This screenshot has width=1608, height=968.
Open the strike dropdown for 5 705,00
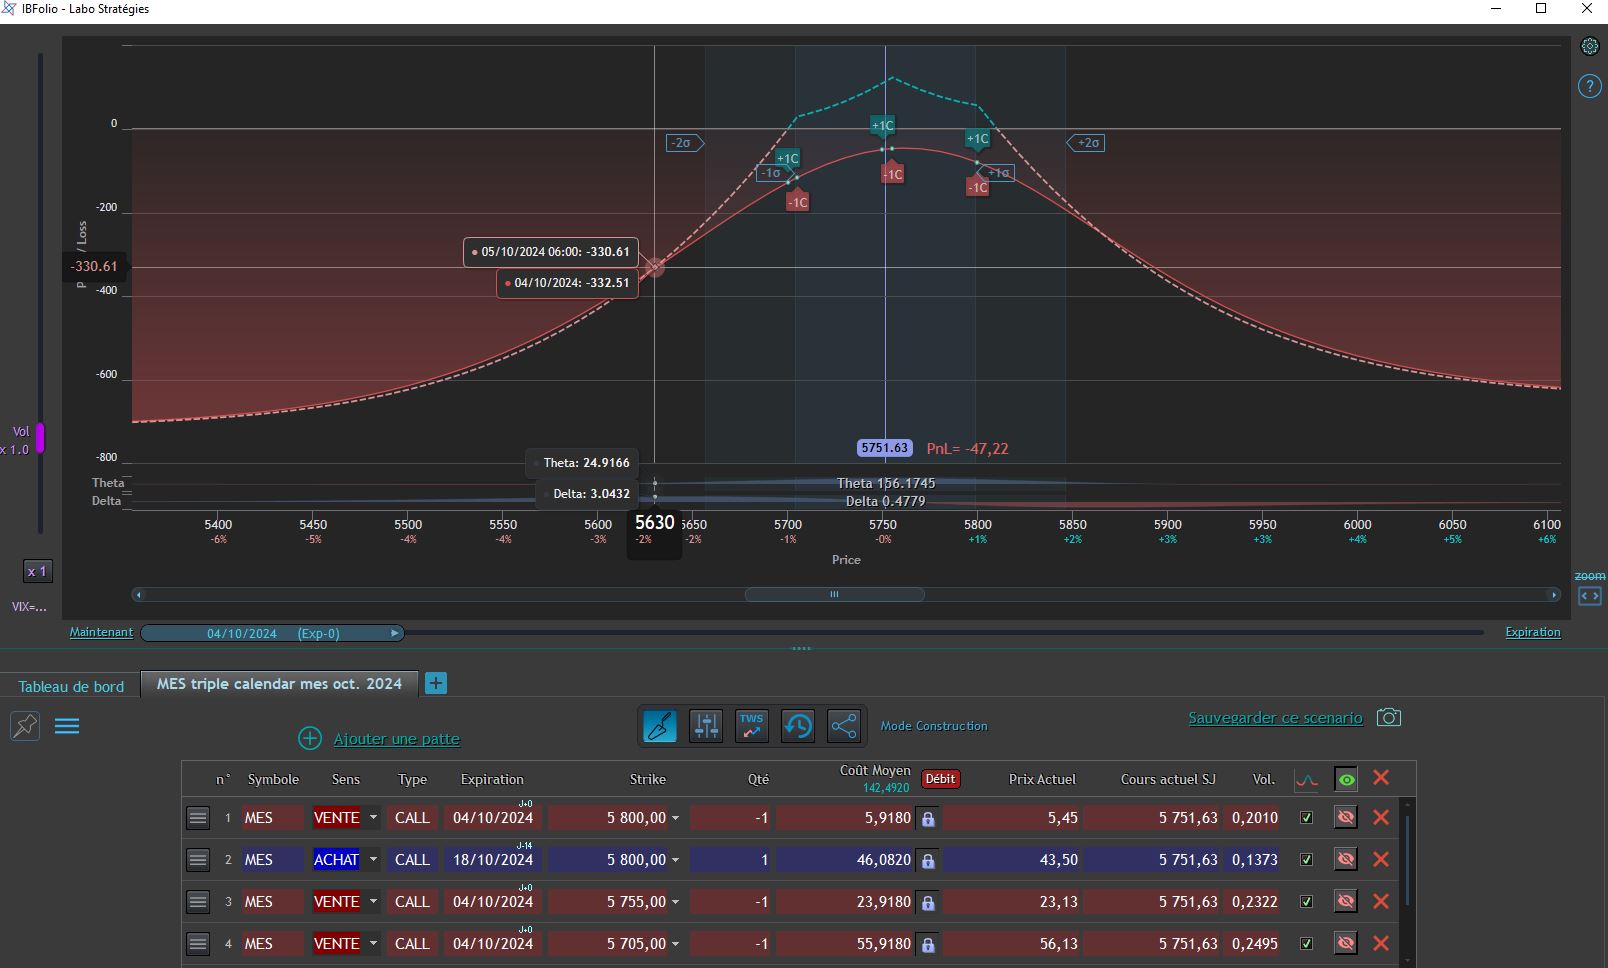[x=675, y=944]
